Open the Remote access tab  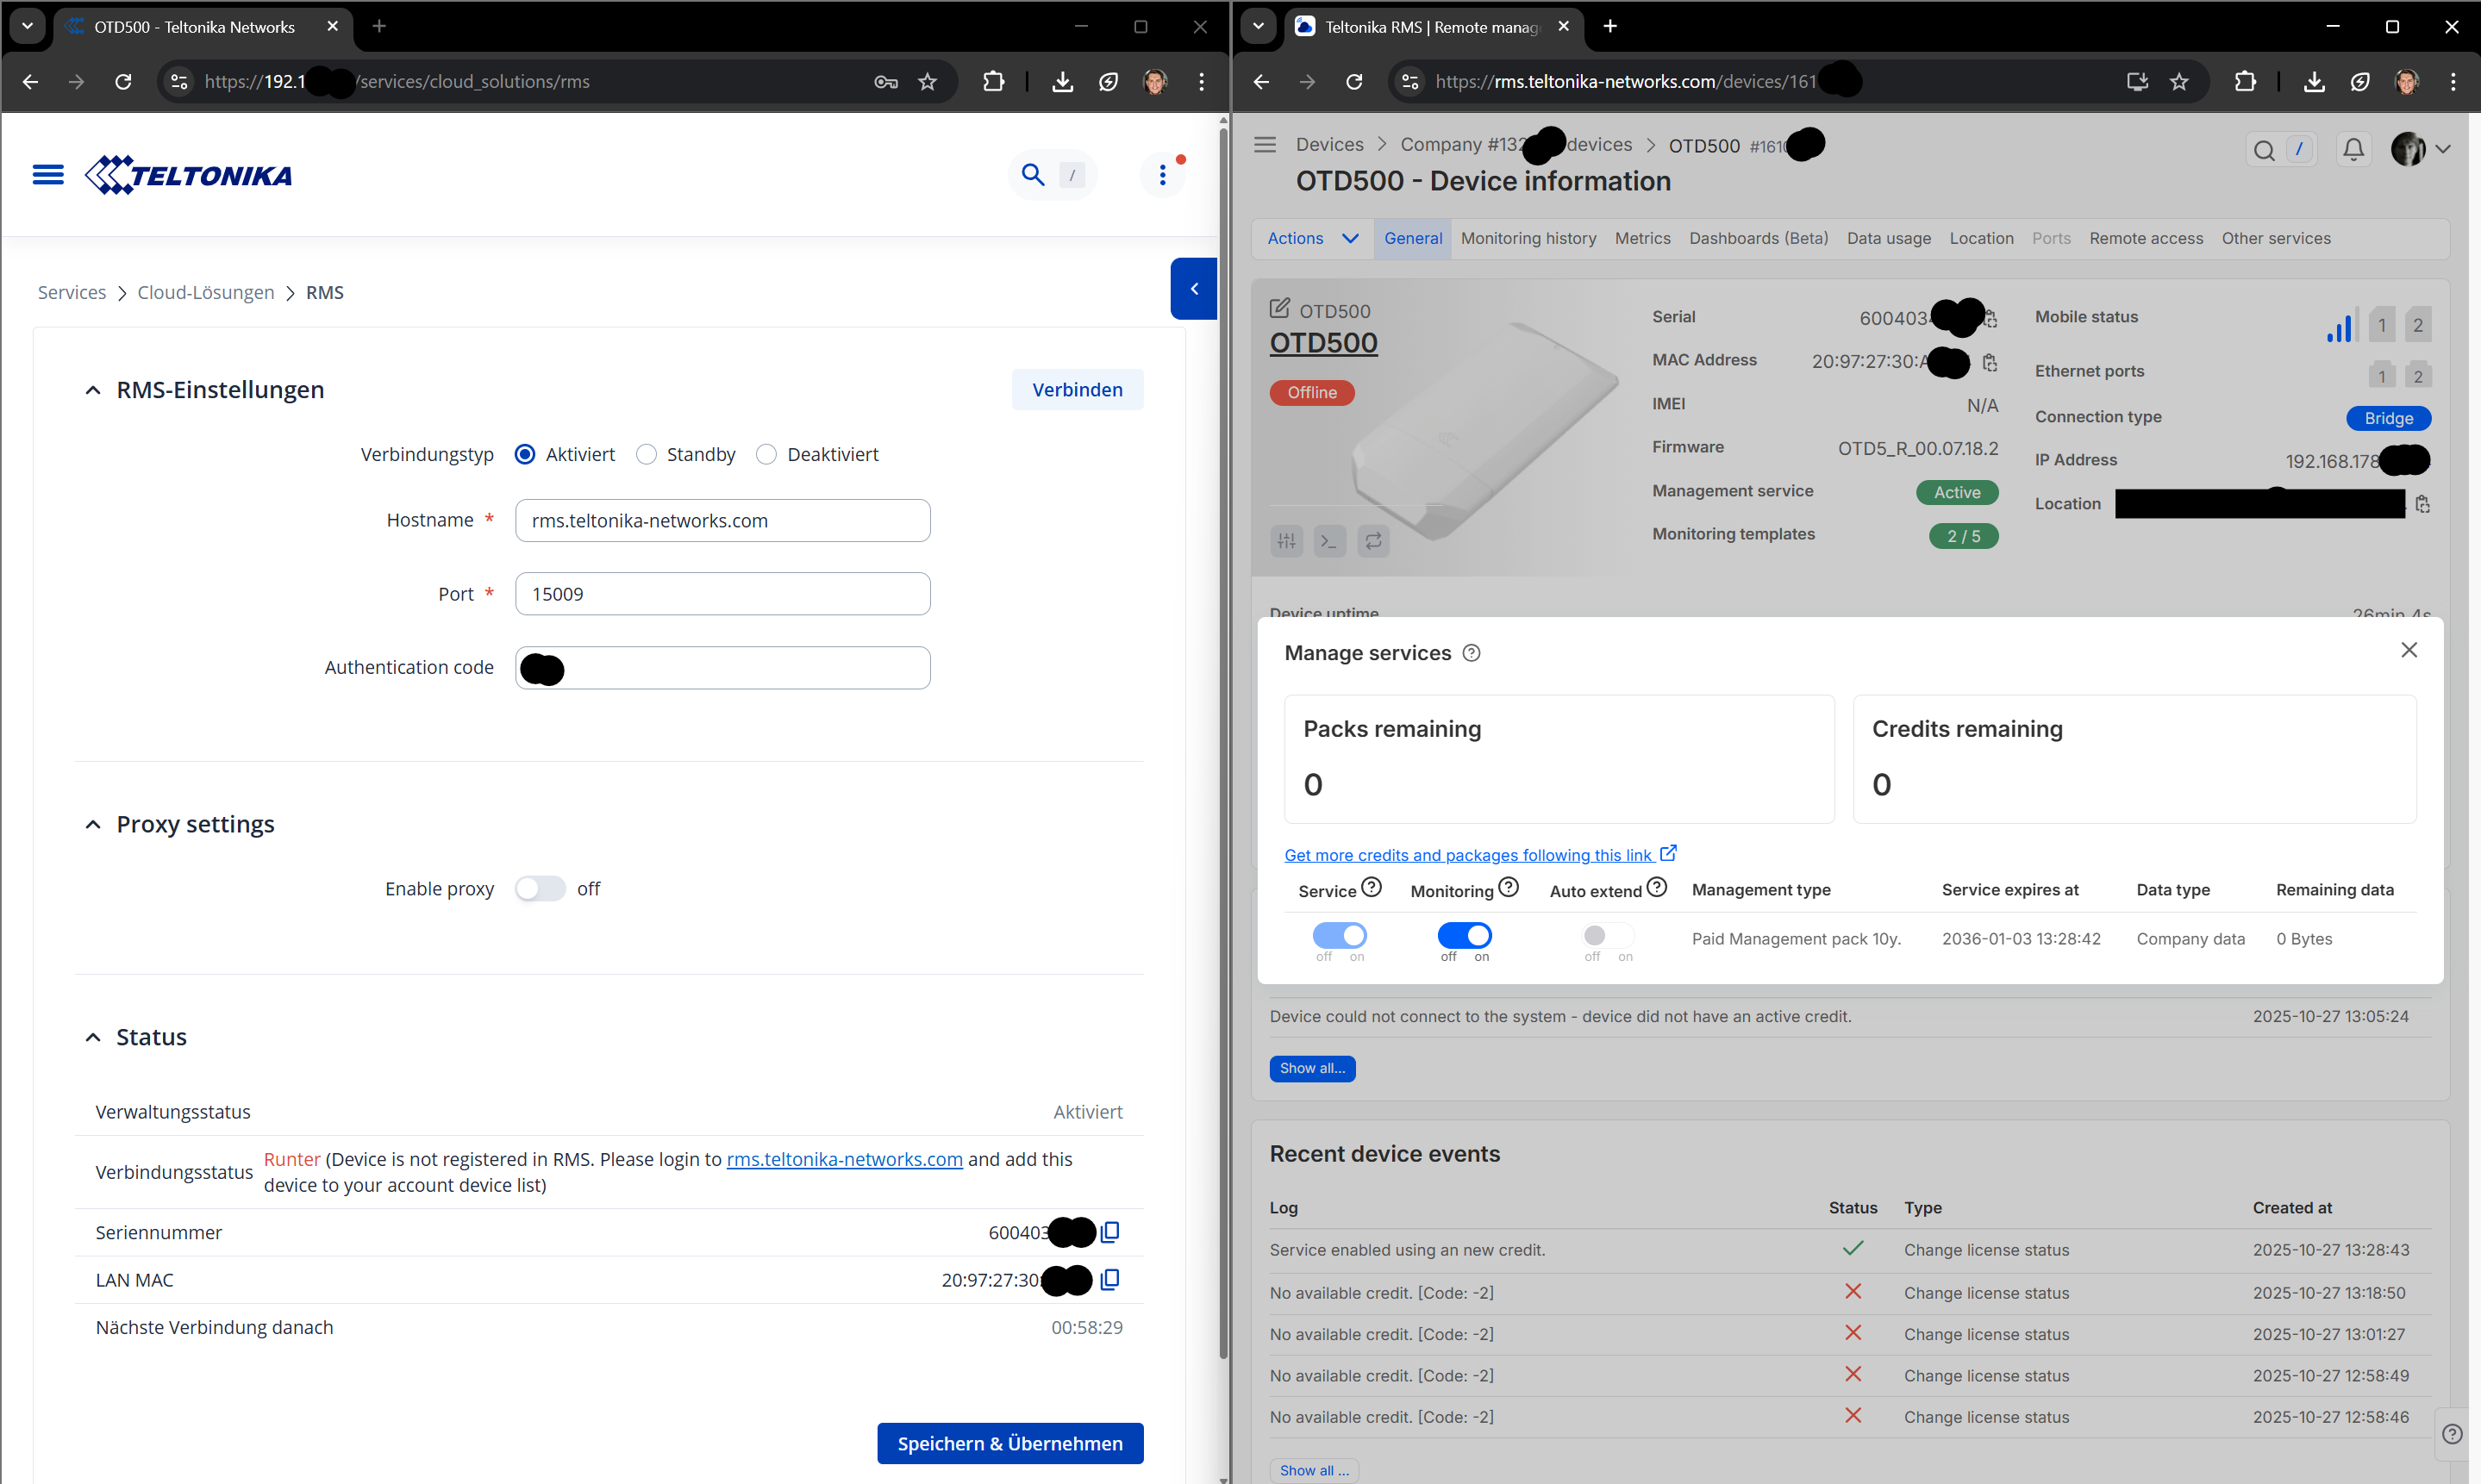pyautogui.click(x=2145, y=238)
